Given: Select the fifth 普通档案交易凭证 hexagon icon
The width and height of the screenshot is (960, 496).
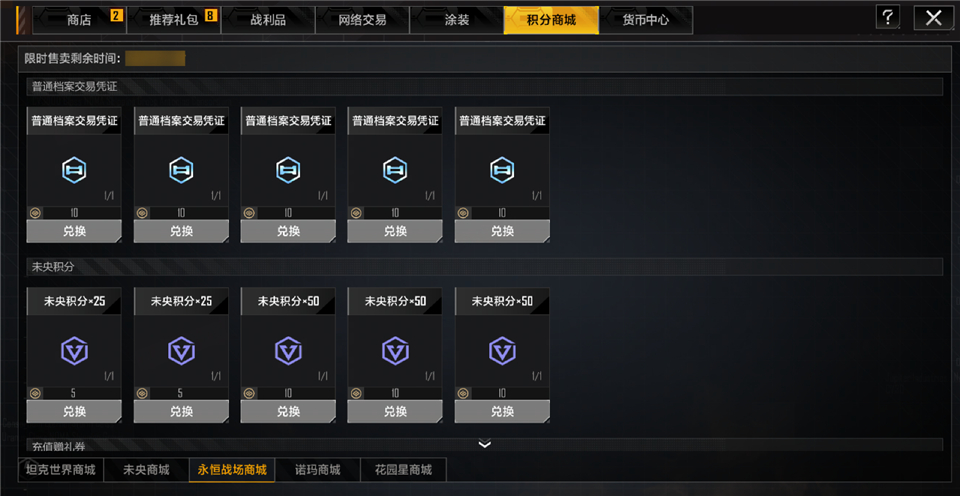Looking at the screenshot, I should pos(502,170).
